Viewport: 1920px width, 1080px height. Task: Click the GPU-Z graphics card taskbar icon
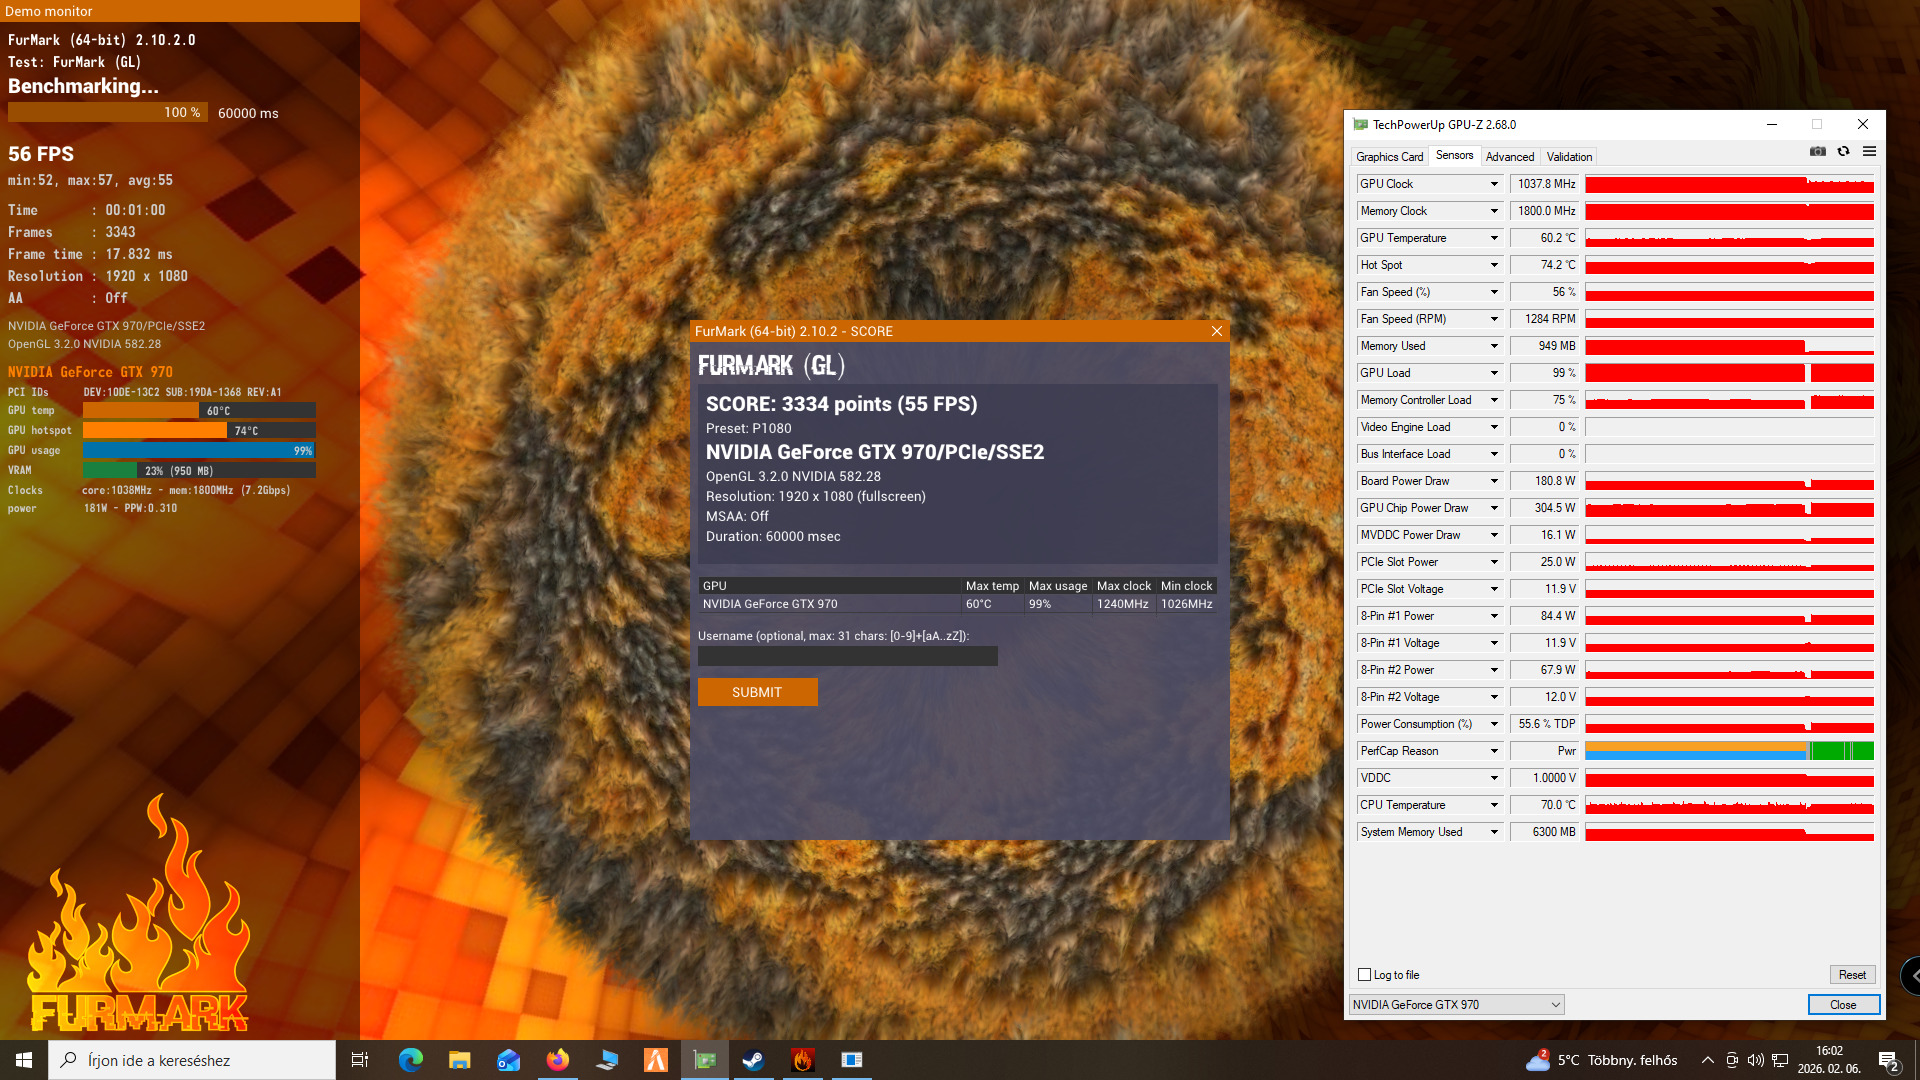point(705,1060)
